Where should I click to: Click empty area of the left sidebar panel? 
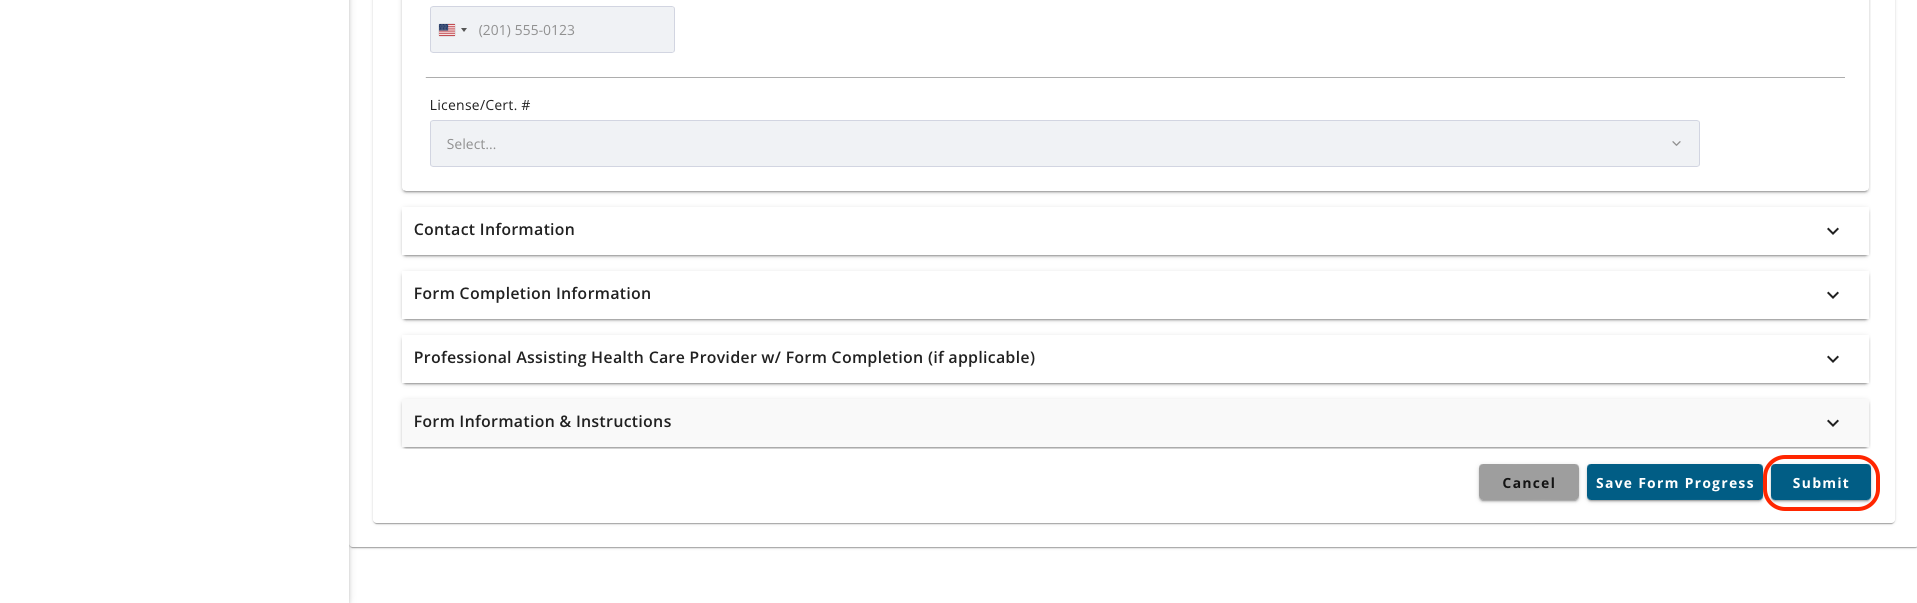coord(174,300)
